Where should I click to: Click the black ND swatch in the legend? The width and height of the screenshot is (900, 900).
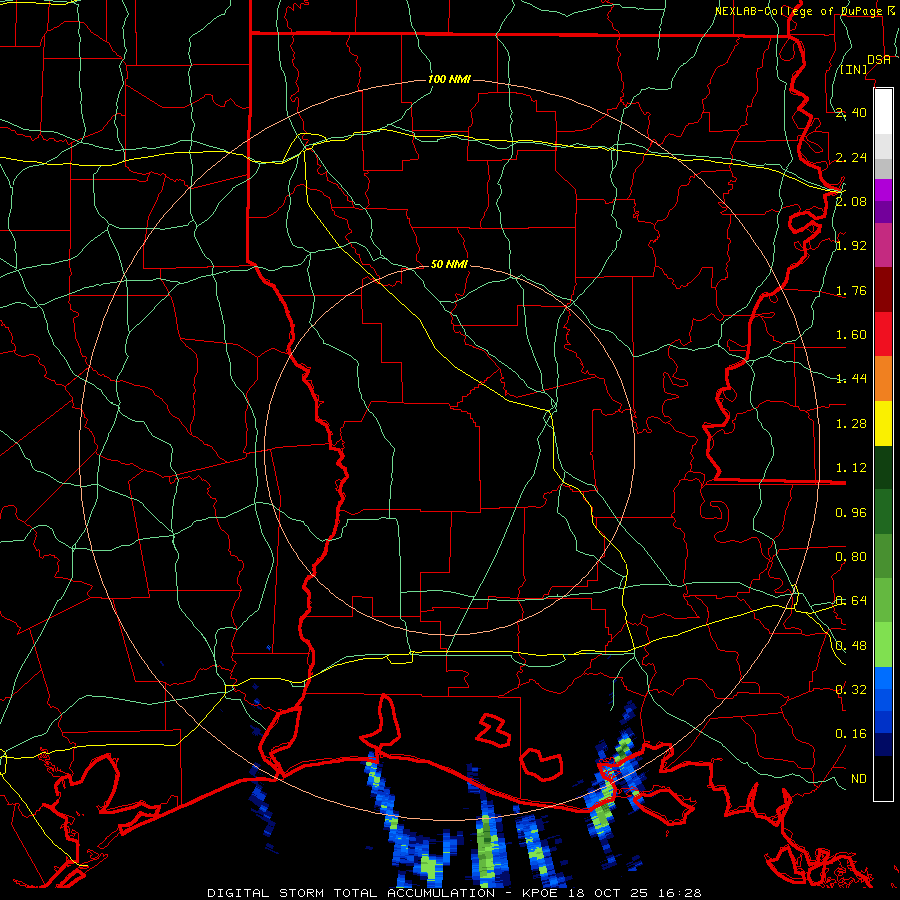point(883,778)
